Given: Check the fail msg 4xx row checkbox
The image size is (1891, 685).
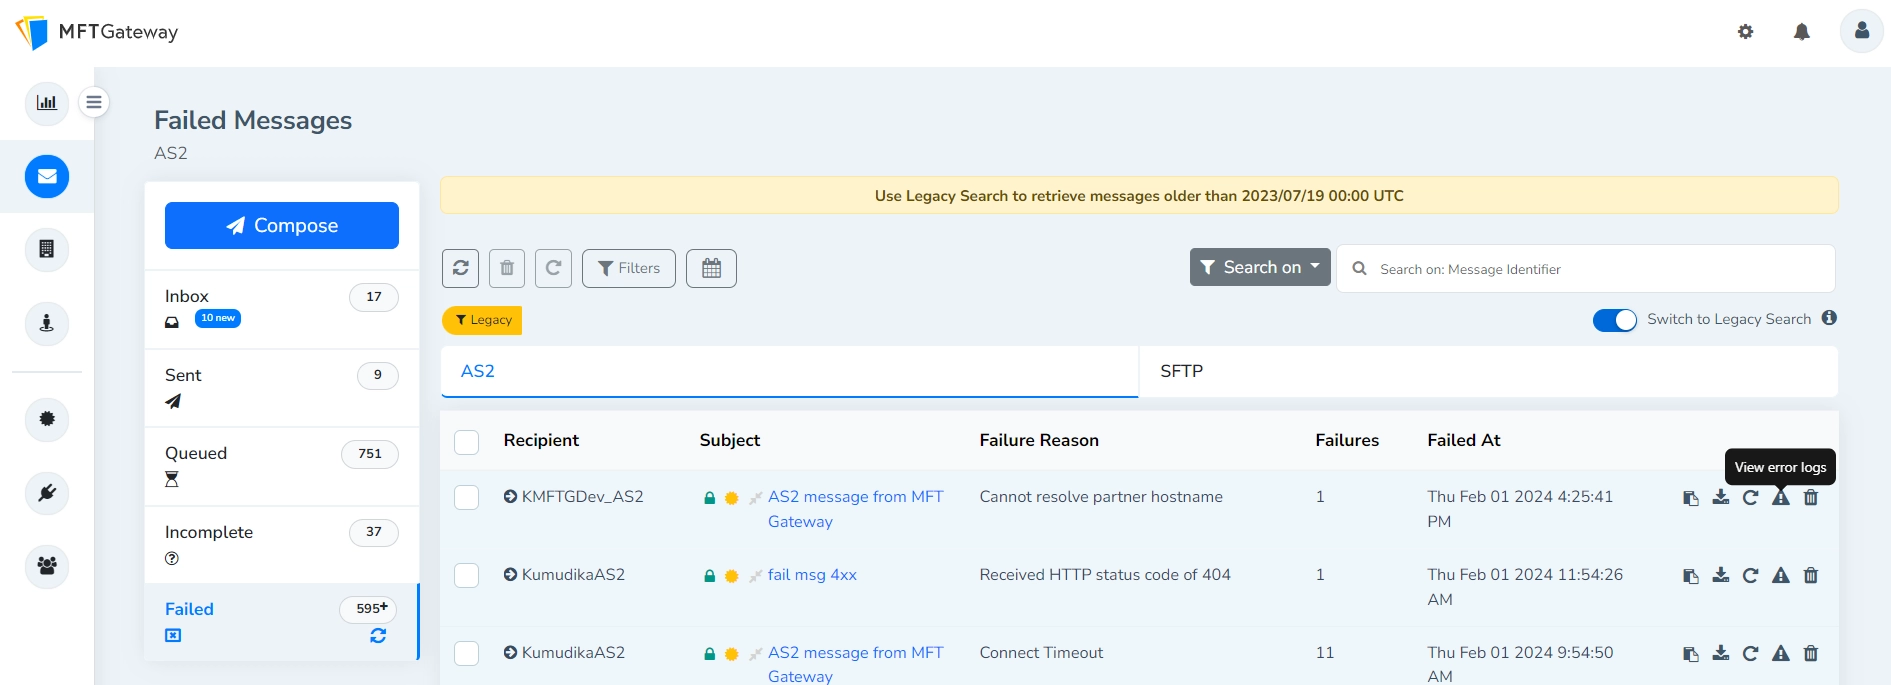Looking at the screenshot, I should click(x=467, y=575).
